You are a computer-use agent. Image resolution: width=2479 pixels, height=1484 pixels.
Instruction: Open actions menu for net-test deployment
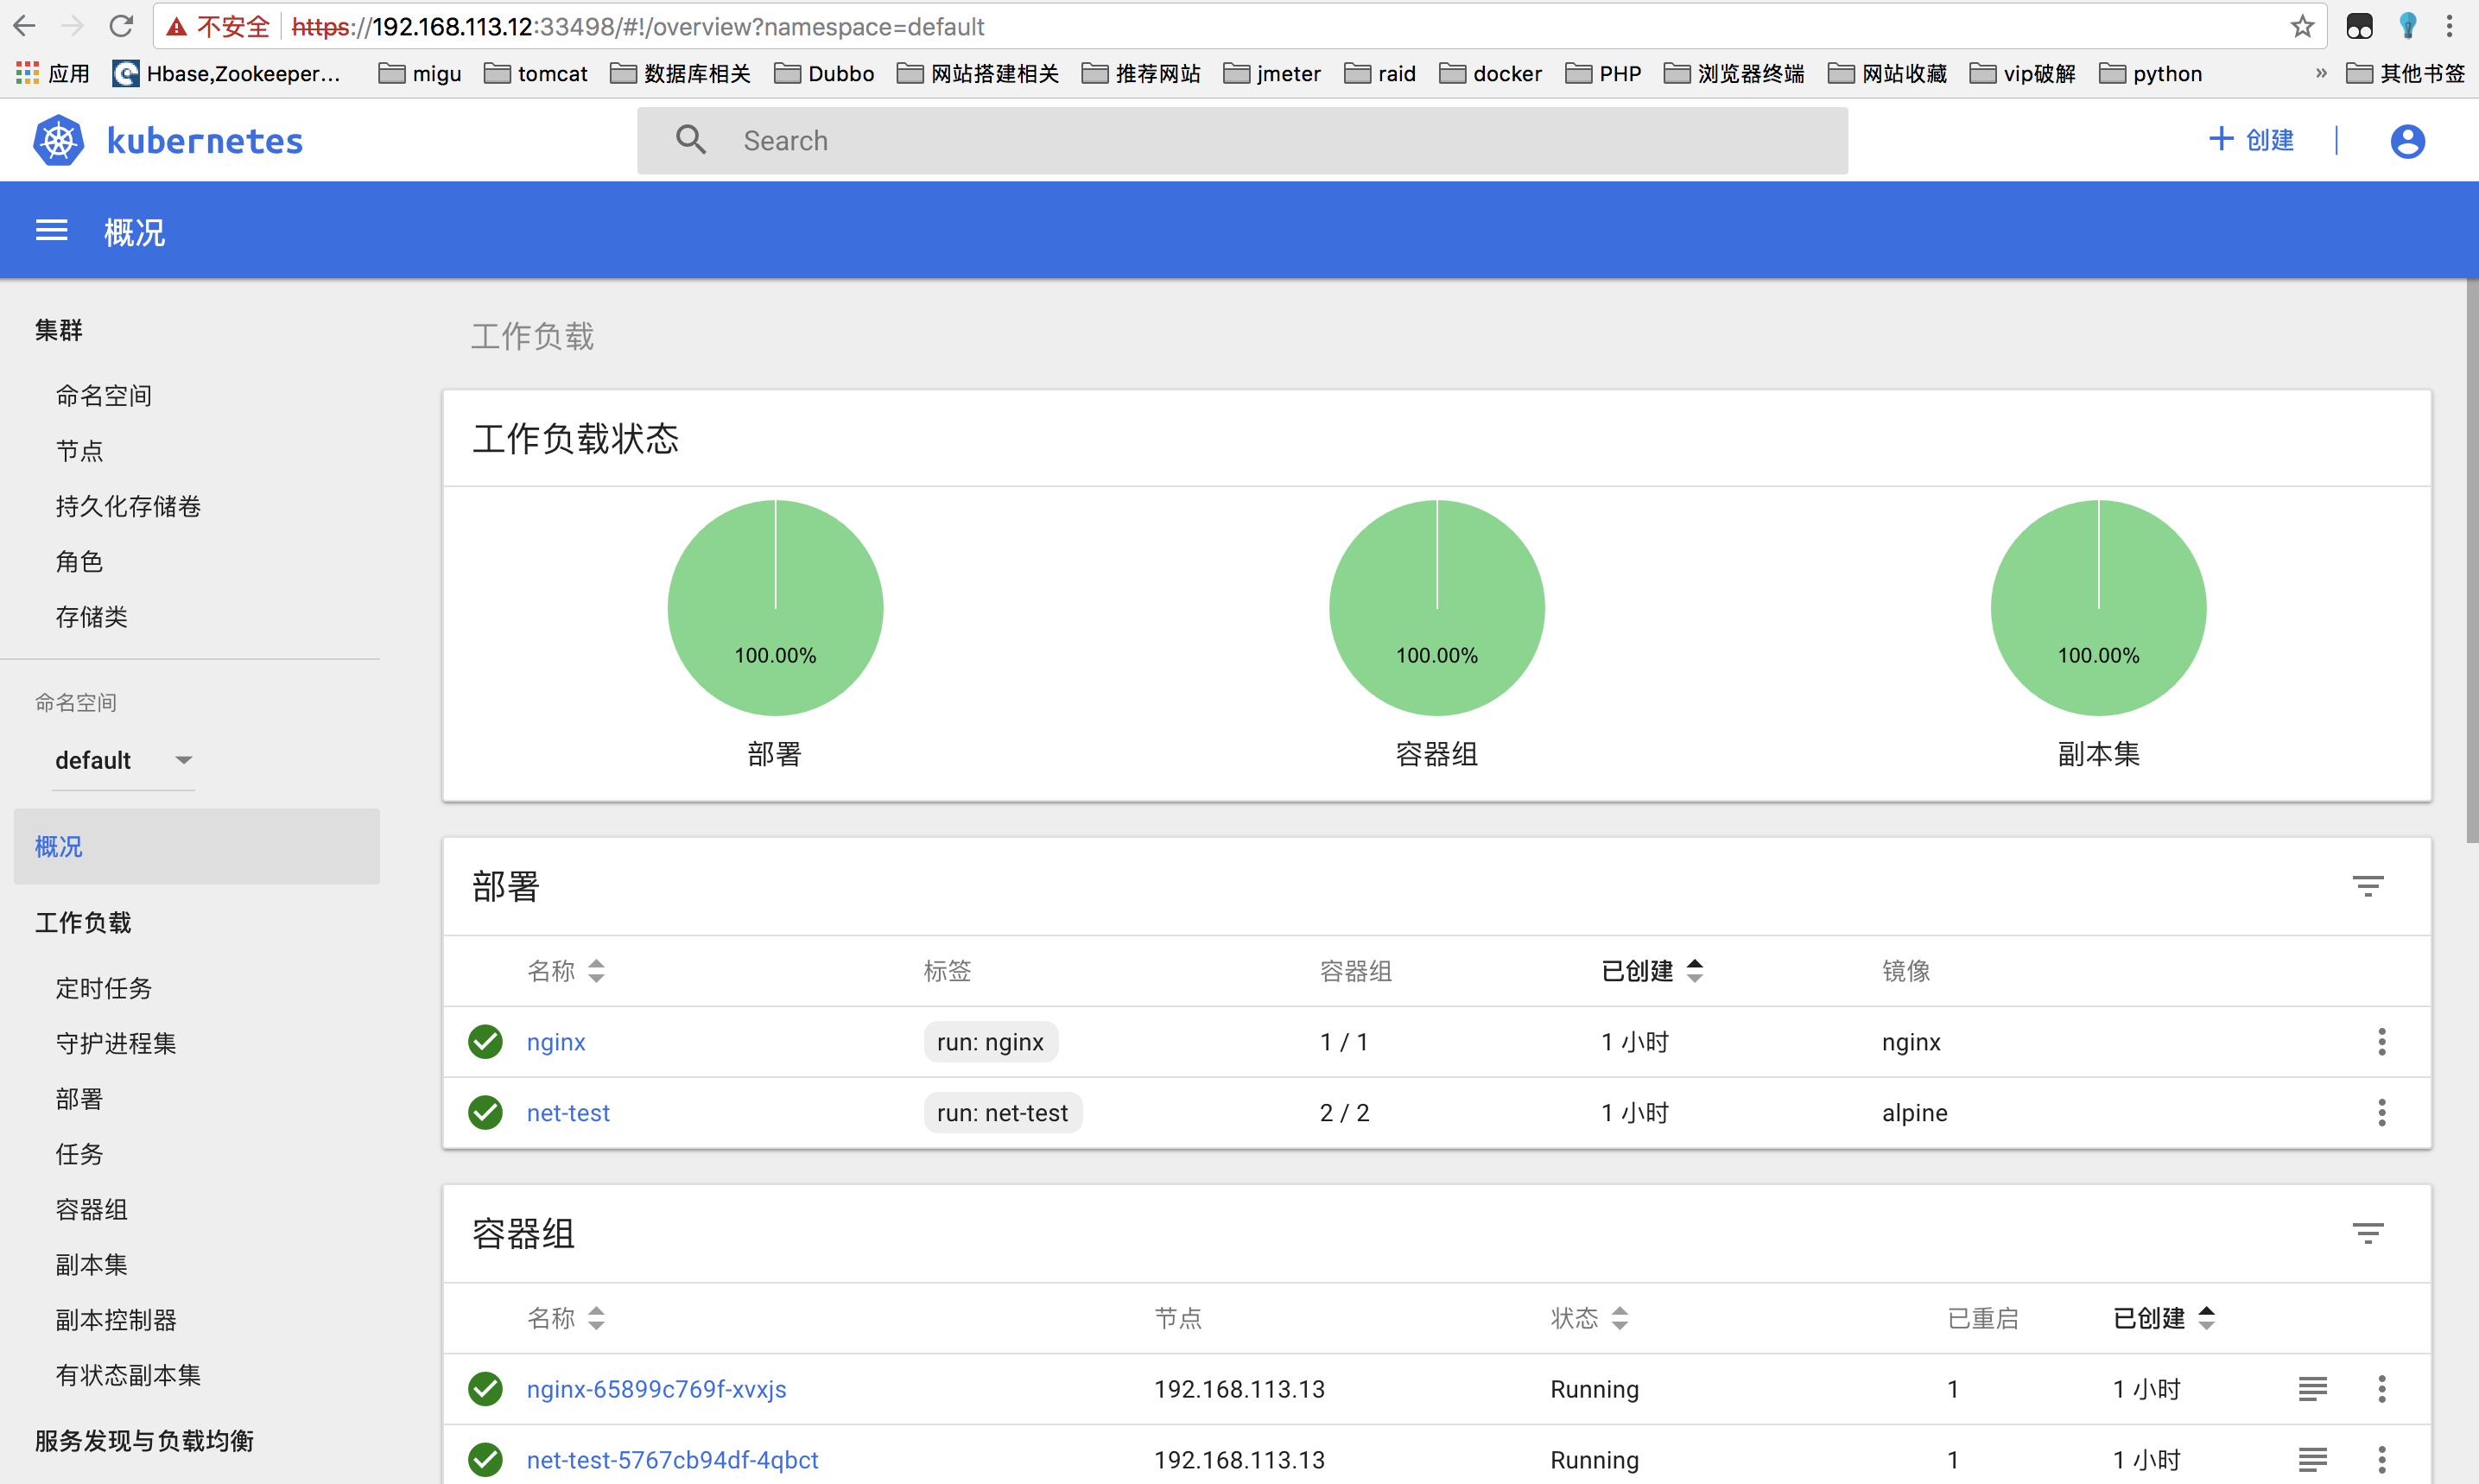tap(2381, 1113)
